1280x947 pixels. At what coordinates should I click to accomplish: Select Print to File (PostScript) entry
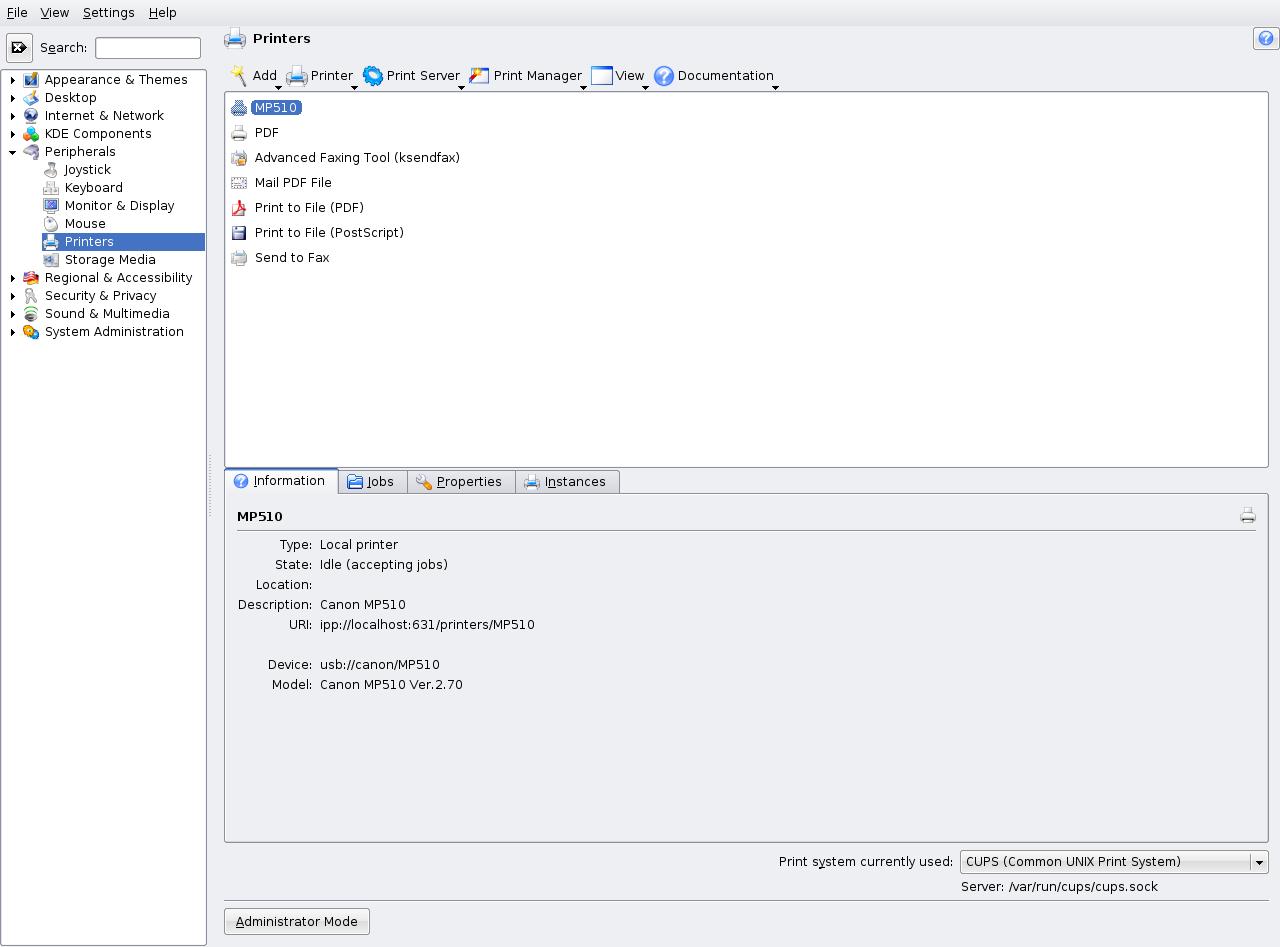point(329,232)
